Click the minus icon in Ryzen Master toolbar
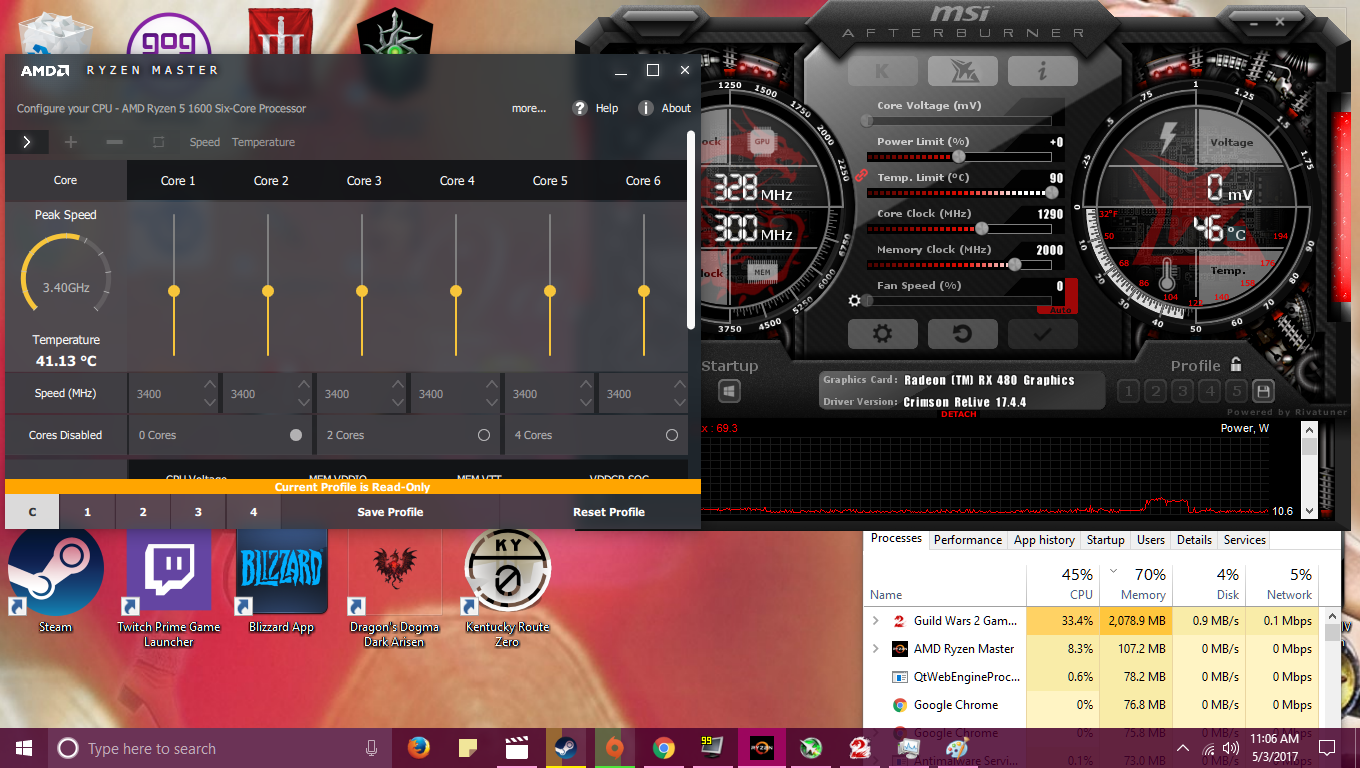Viewport: 1360px width, 768px height. [114, 142]
